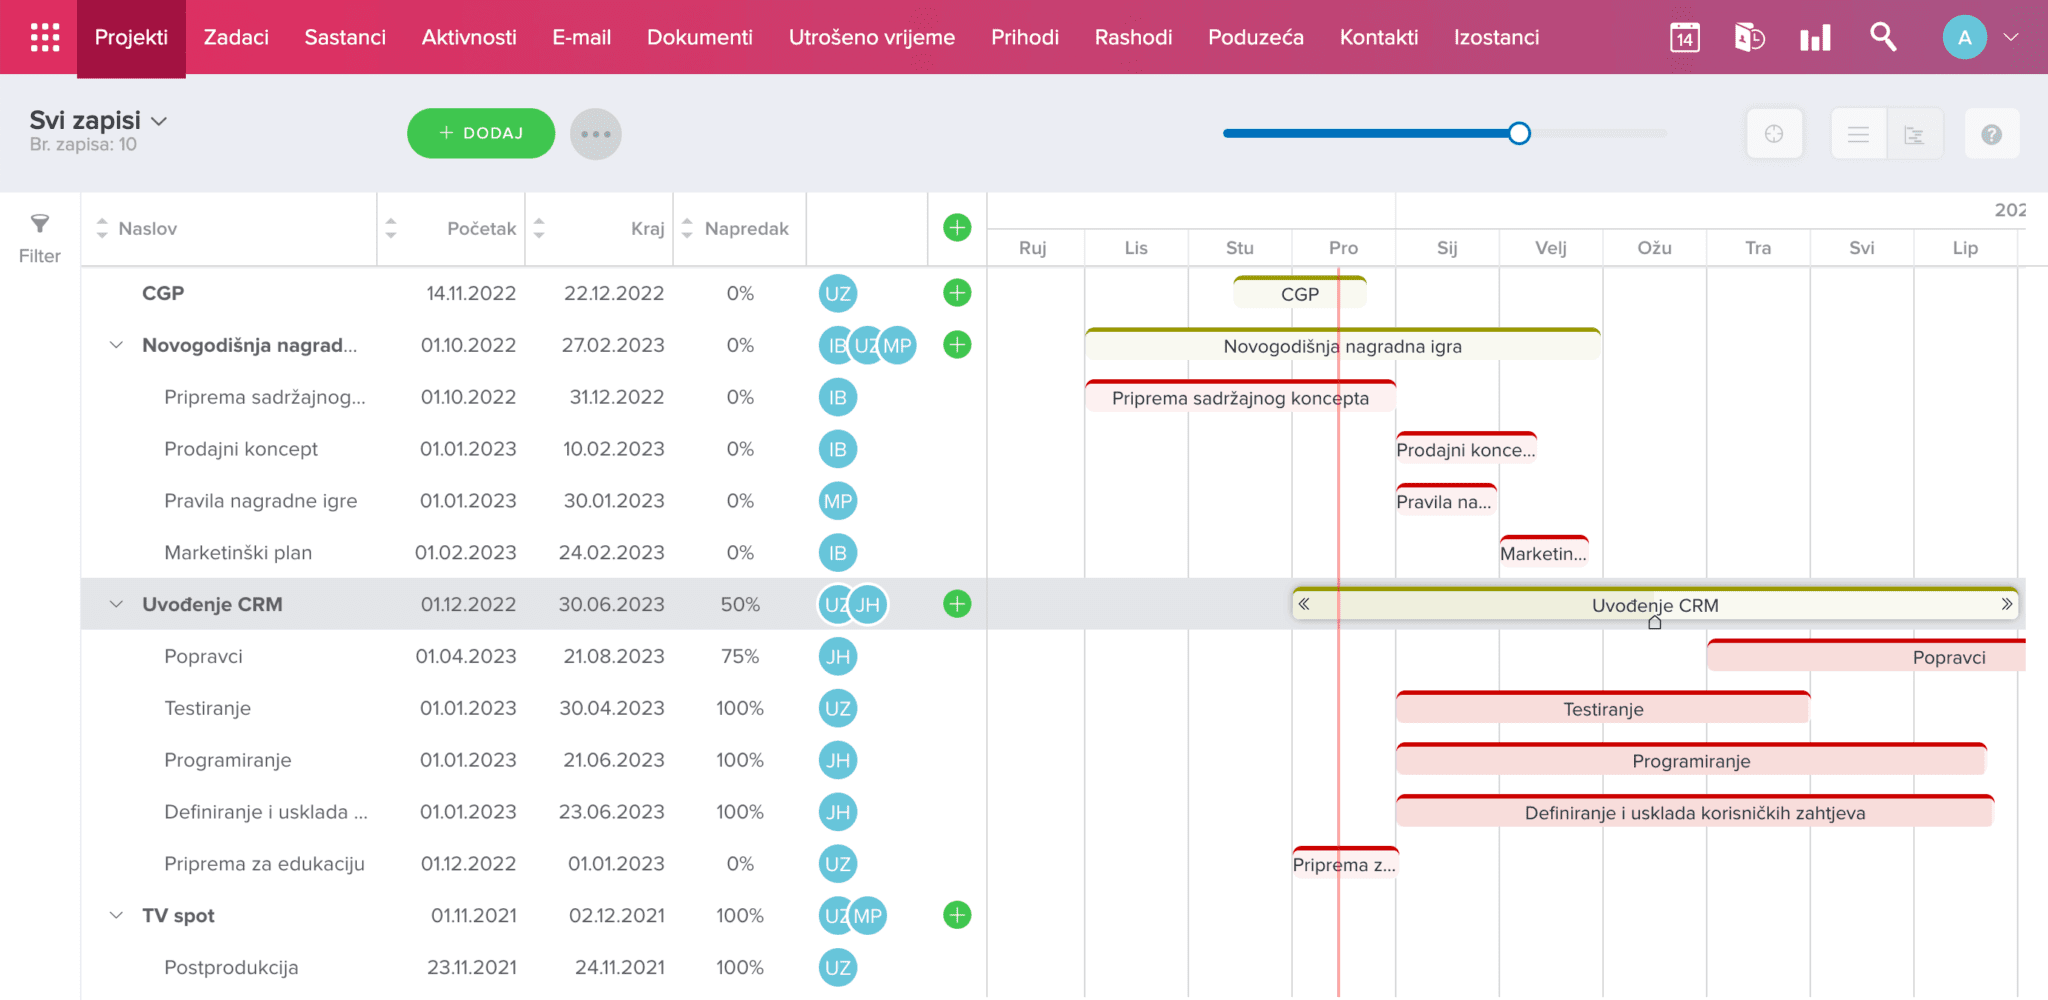Open the E-mail tab
This screenshot has width=2048, height=1000.
581,38
